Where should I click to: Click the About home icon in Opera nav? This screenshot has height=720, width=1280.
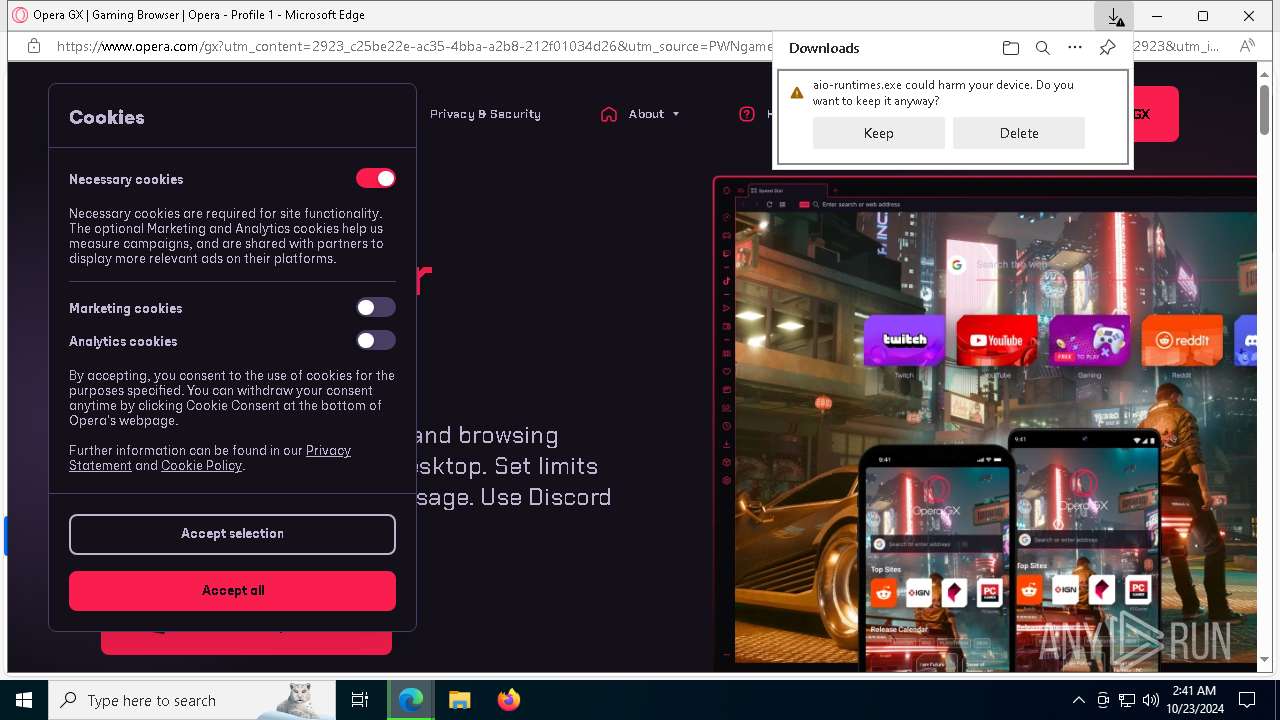tap(609, 114)
